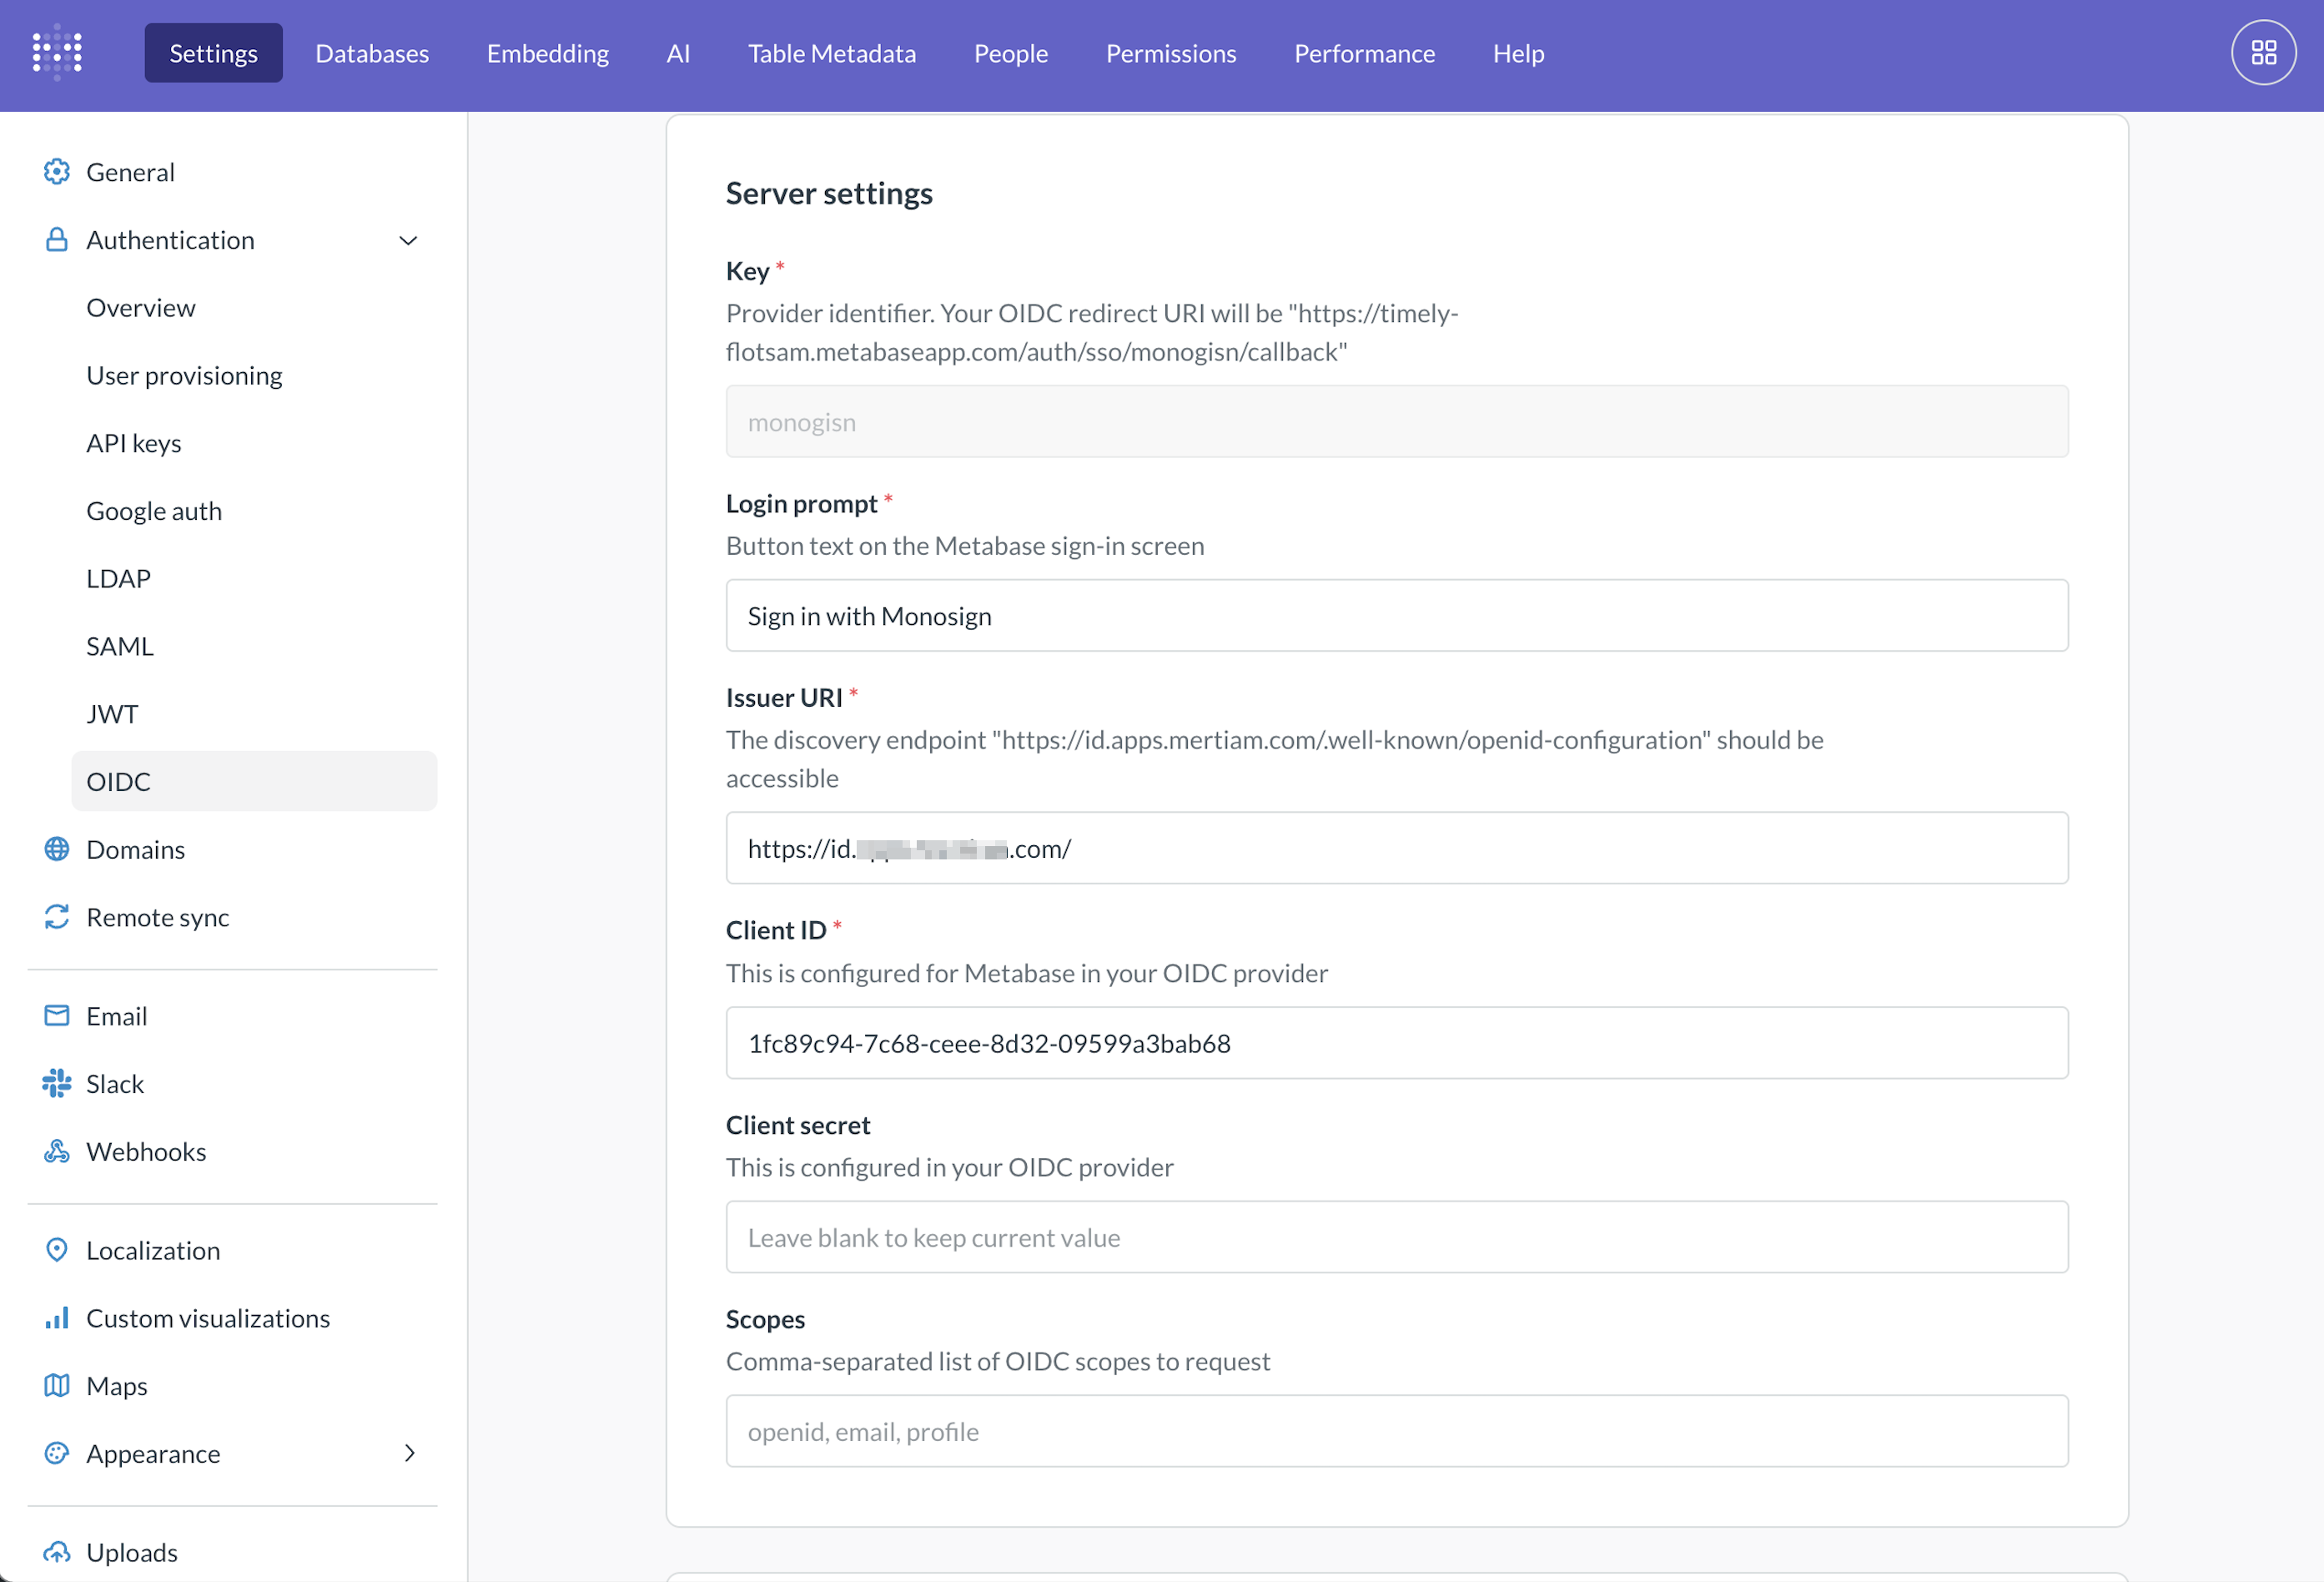This screenshot has height=1582, width=2324.
Task: Click the Remote sync arrows icon
Action: pos(57,917)
